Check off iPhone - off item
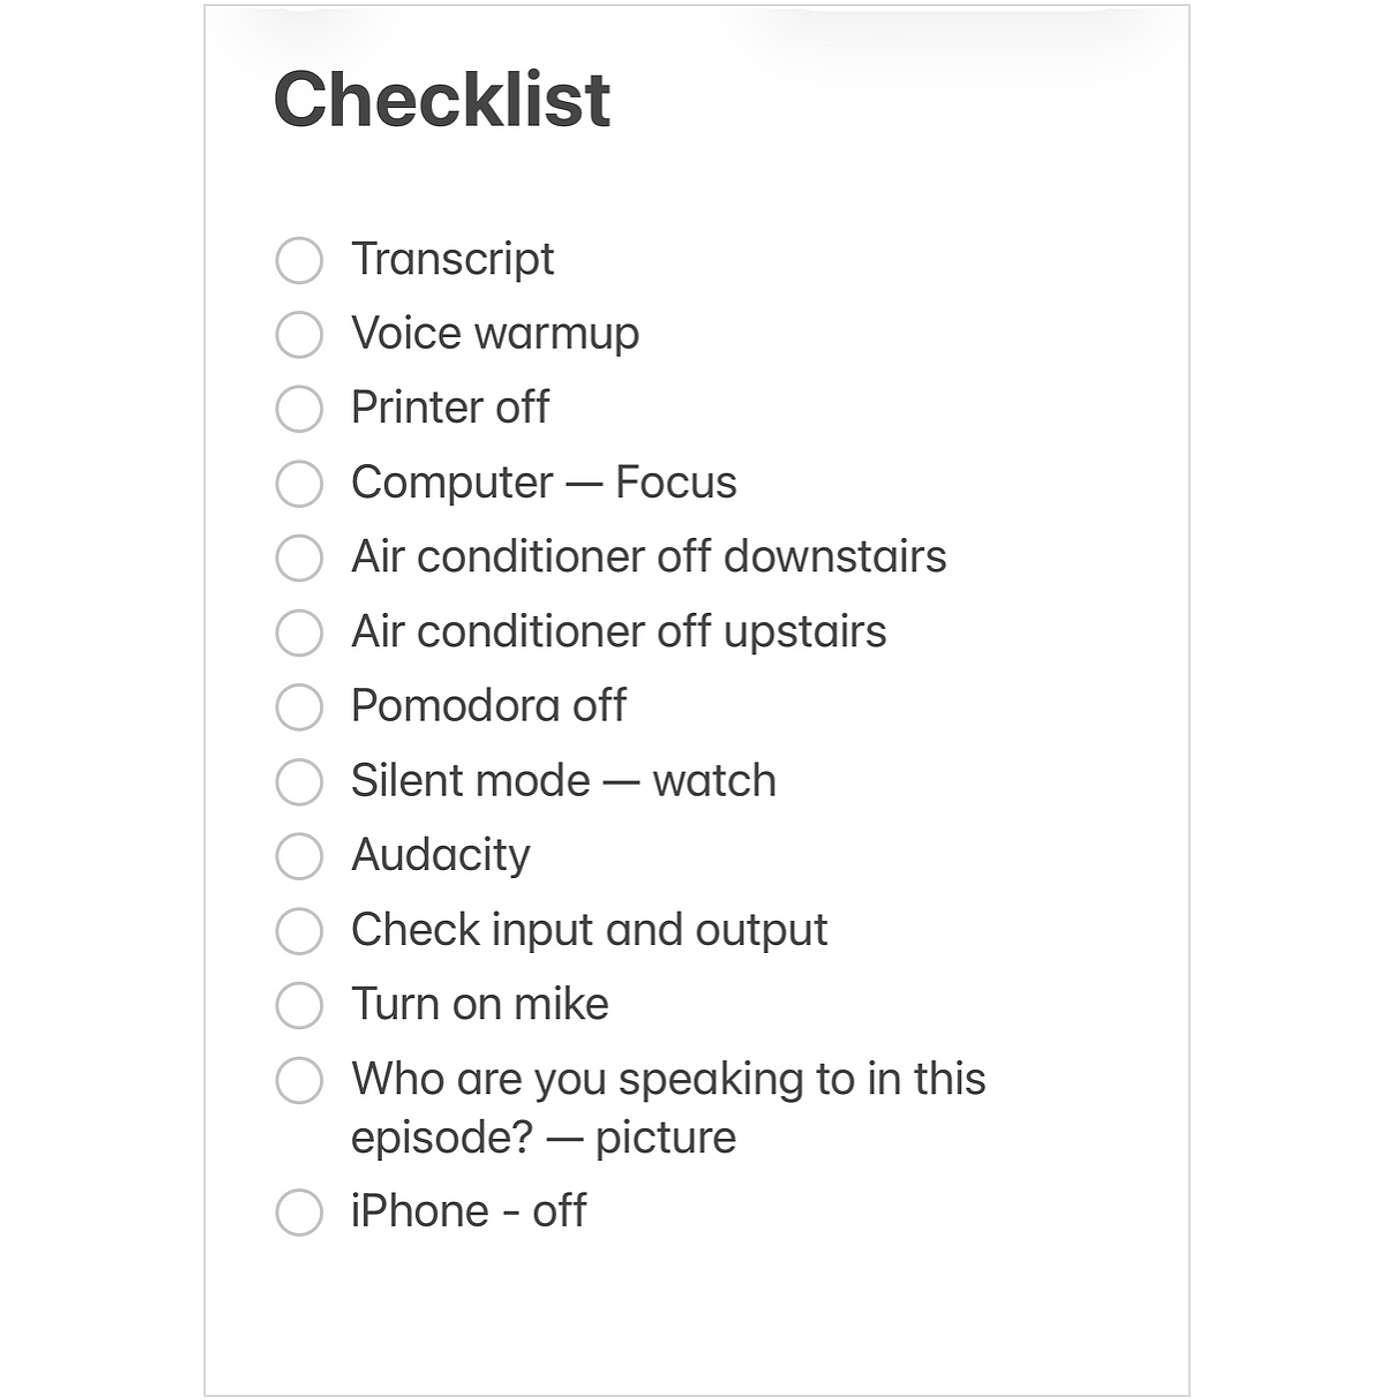The height and width of the screenshot is (1400, 1400). (x=299, y=1212)
